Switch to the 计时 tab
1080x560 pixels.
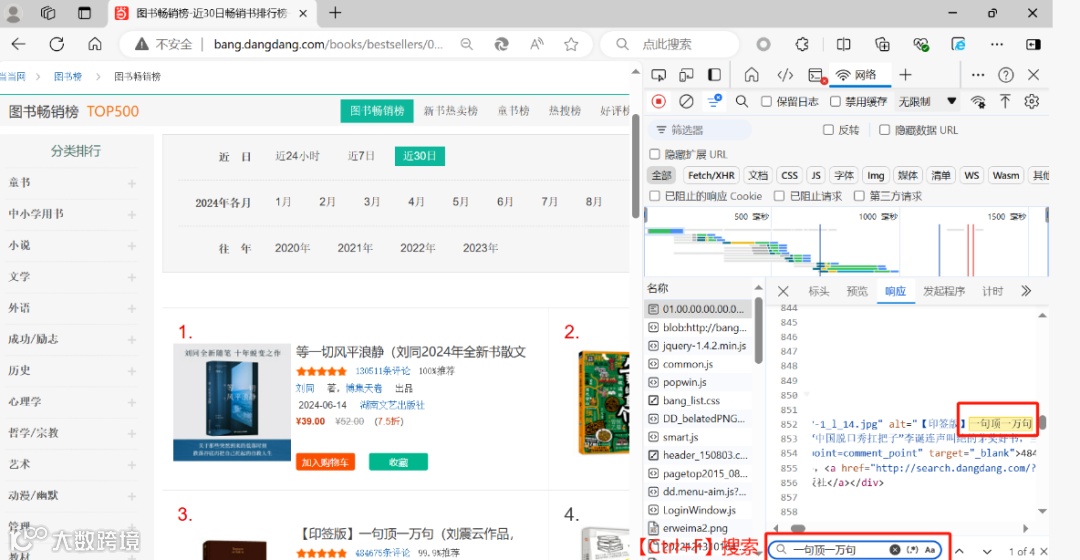pyautogui.click(x=993, y=291)
